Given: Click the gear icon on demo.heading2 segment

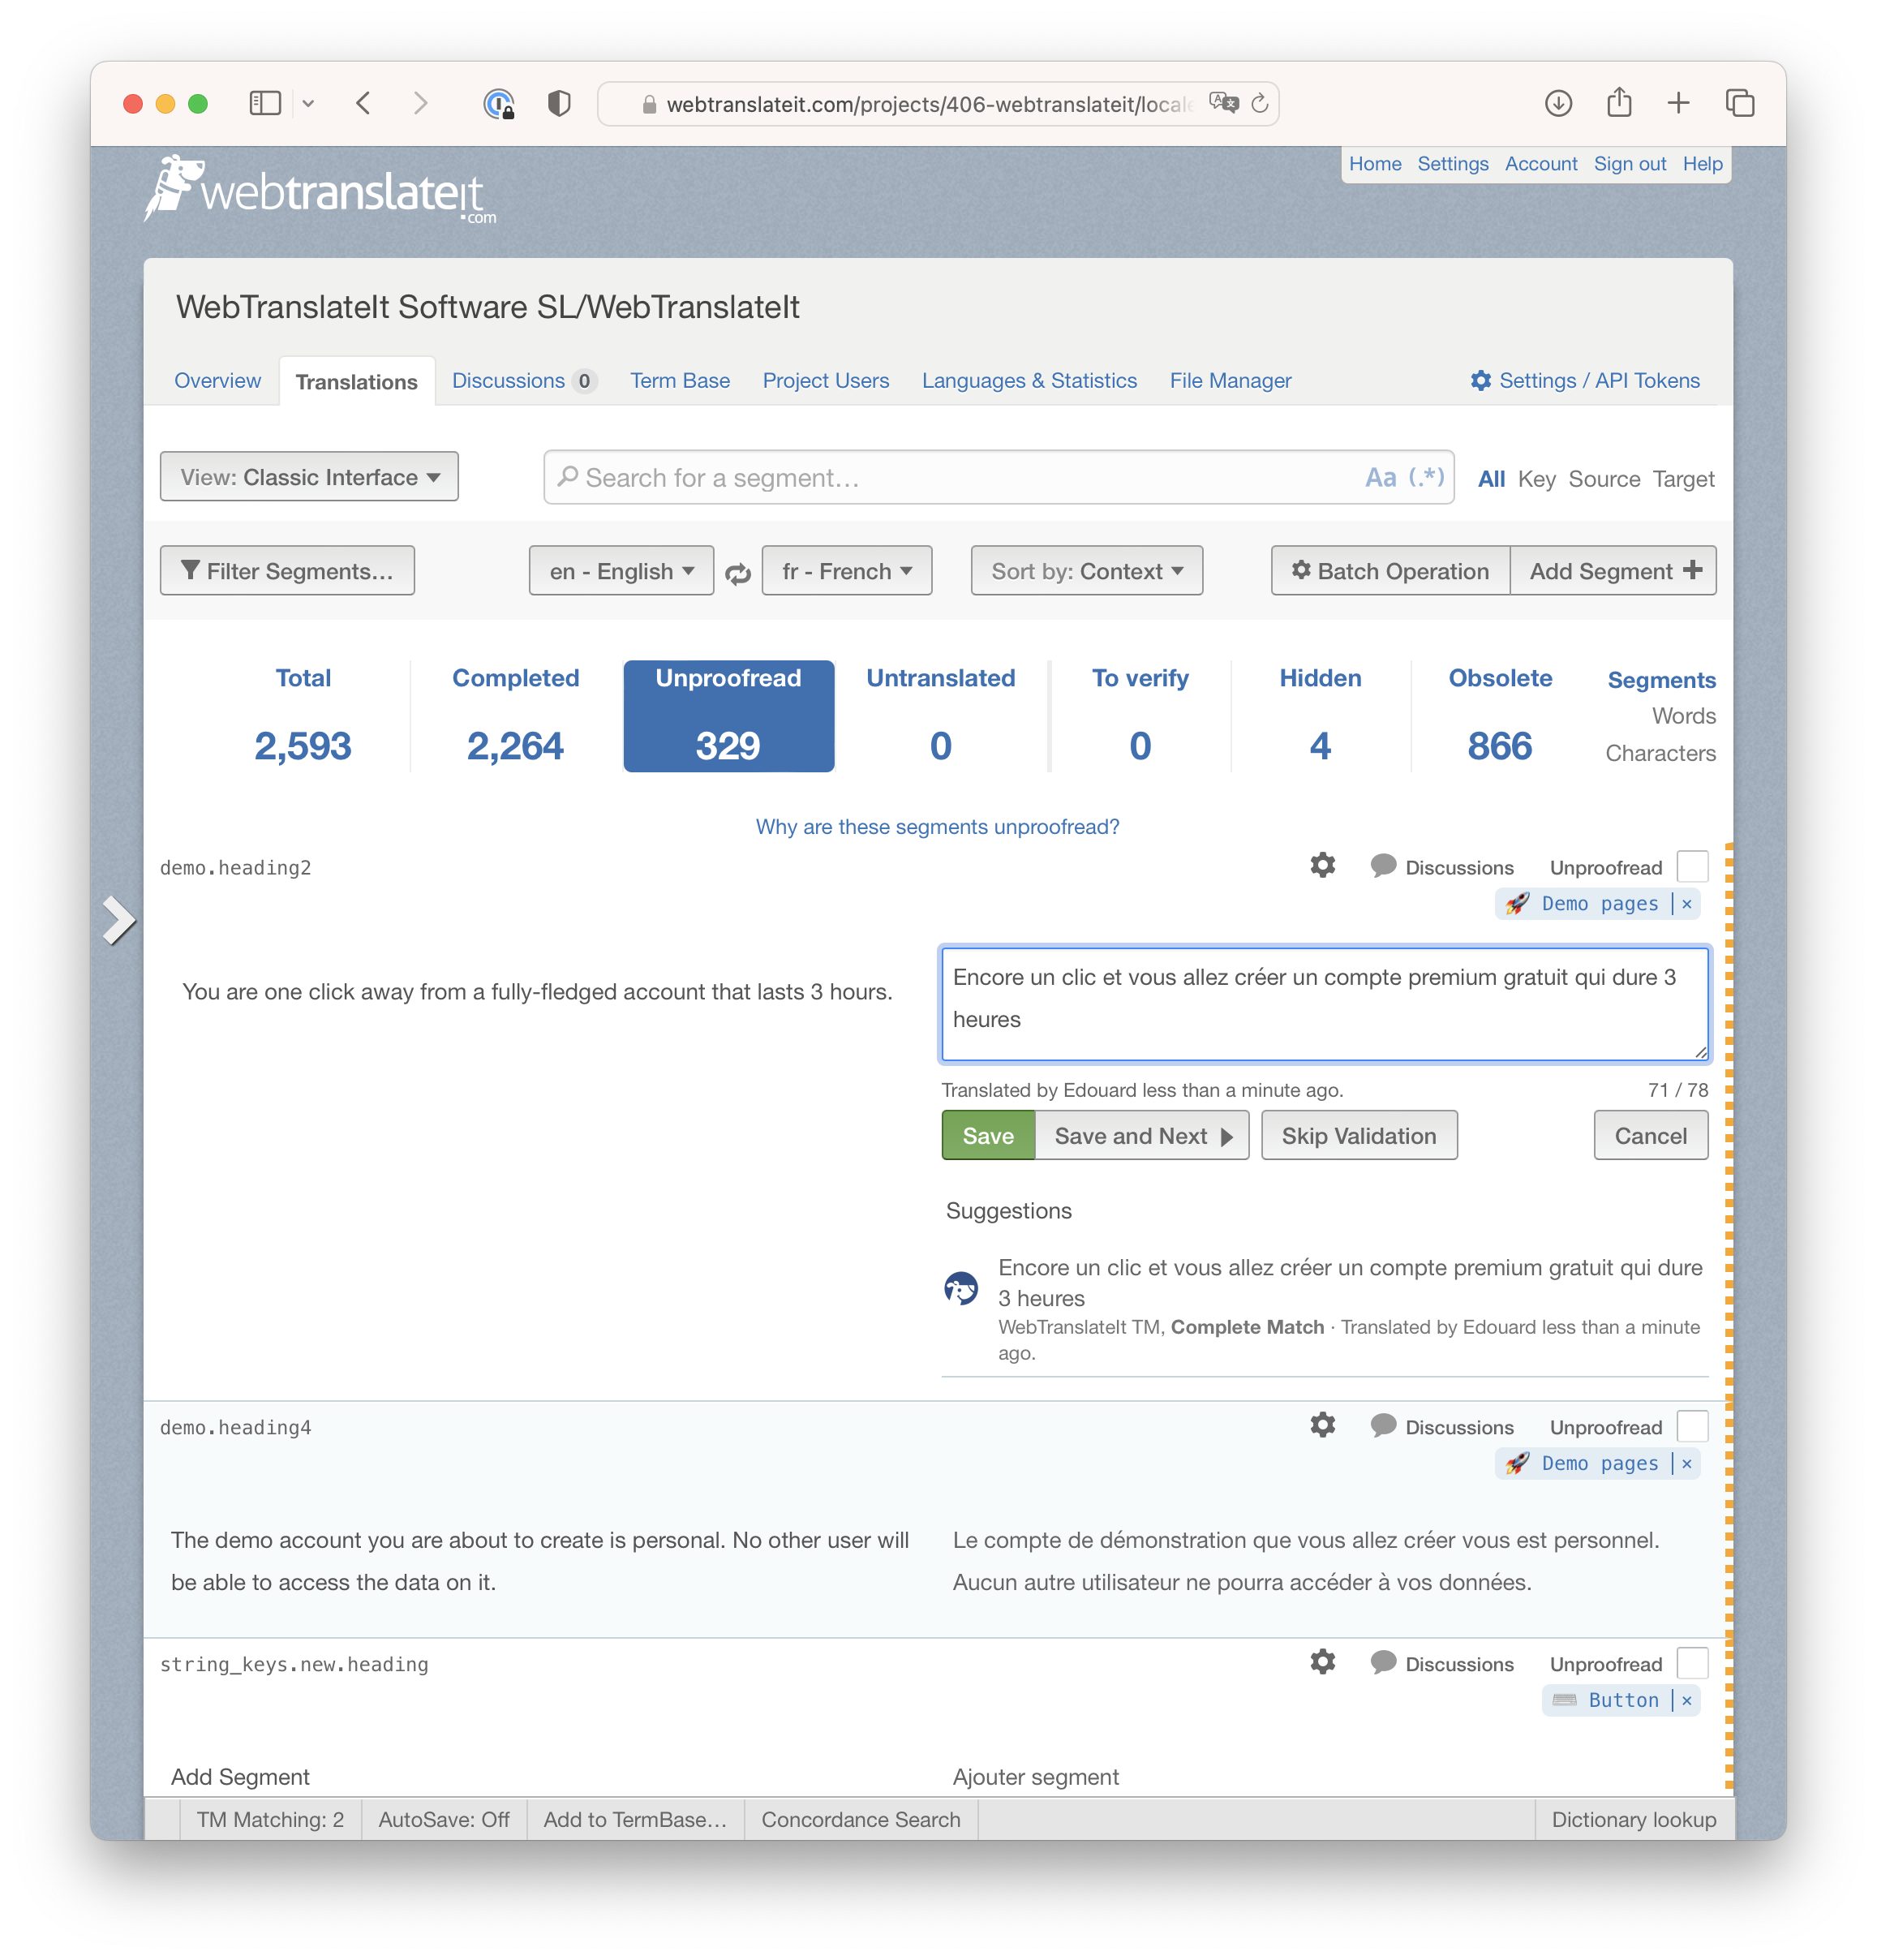Looking at the screenshot, I should point(1325,866).
